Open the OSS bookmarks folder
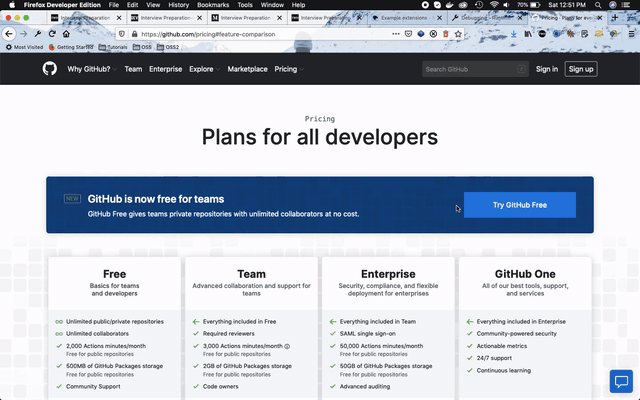Image resolution: width=640 pixels, height=400 pixels. coord(142,47)
